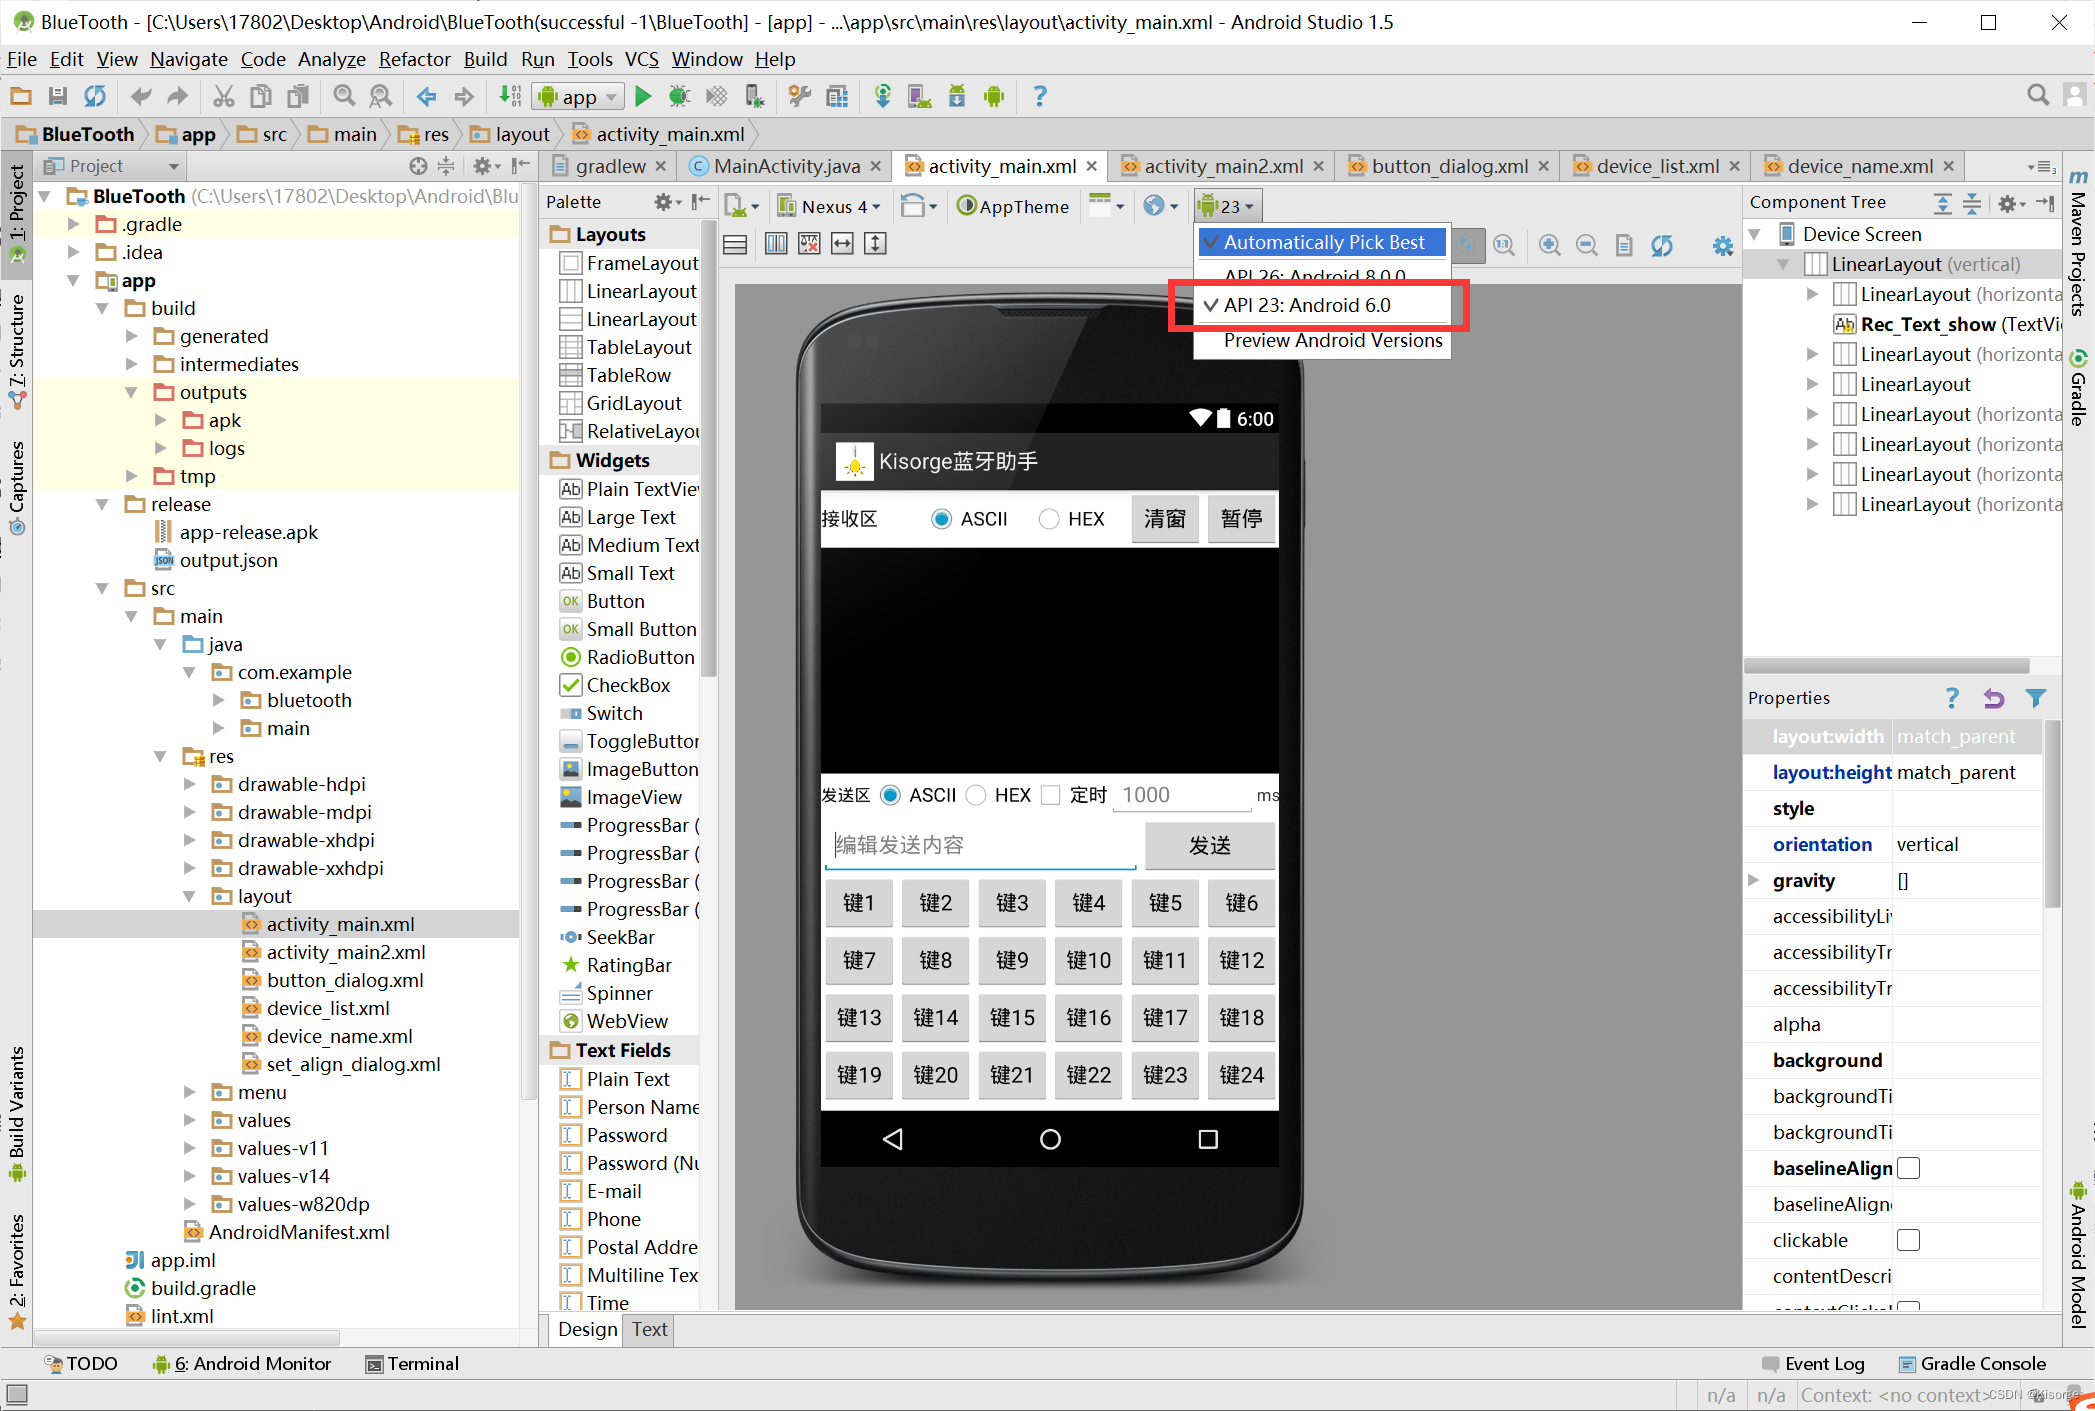Click the Refresh icon in design preview

click(x=1662, y=245)
